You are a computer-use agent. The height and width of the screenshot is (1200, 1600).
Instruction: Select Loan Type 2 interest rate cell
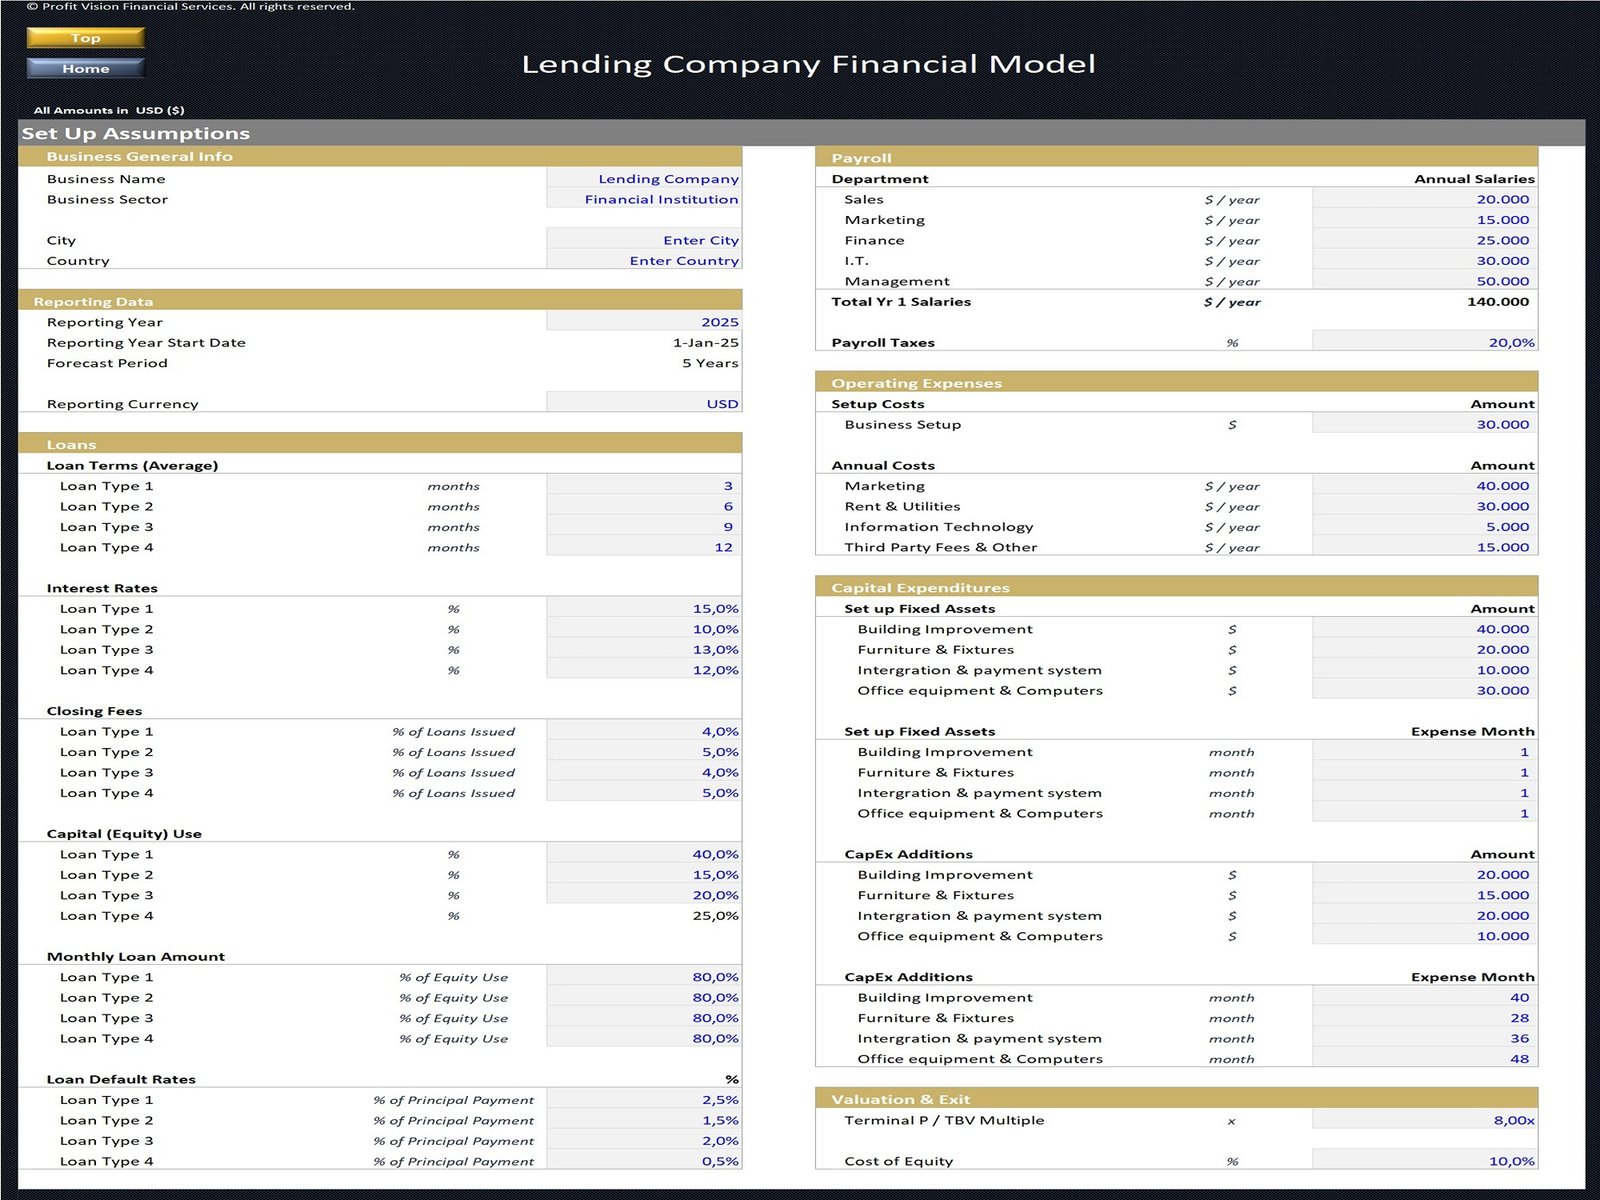click(x=644, y=629)
